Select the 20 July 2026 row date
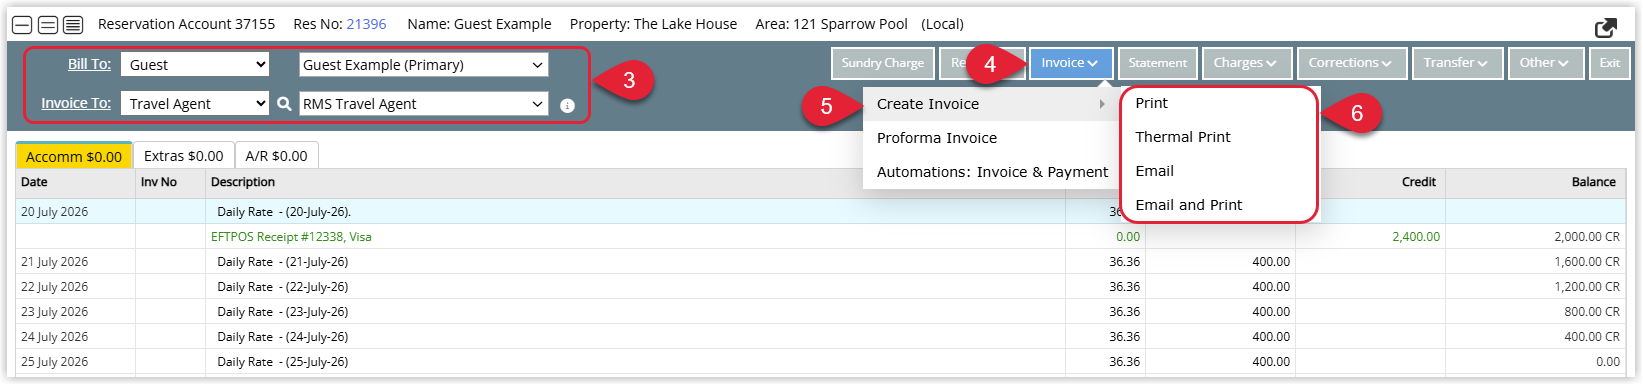 (54, 212)
